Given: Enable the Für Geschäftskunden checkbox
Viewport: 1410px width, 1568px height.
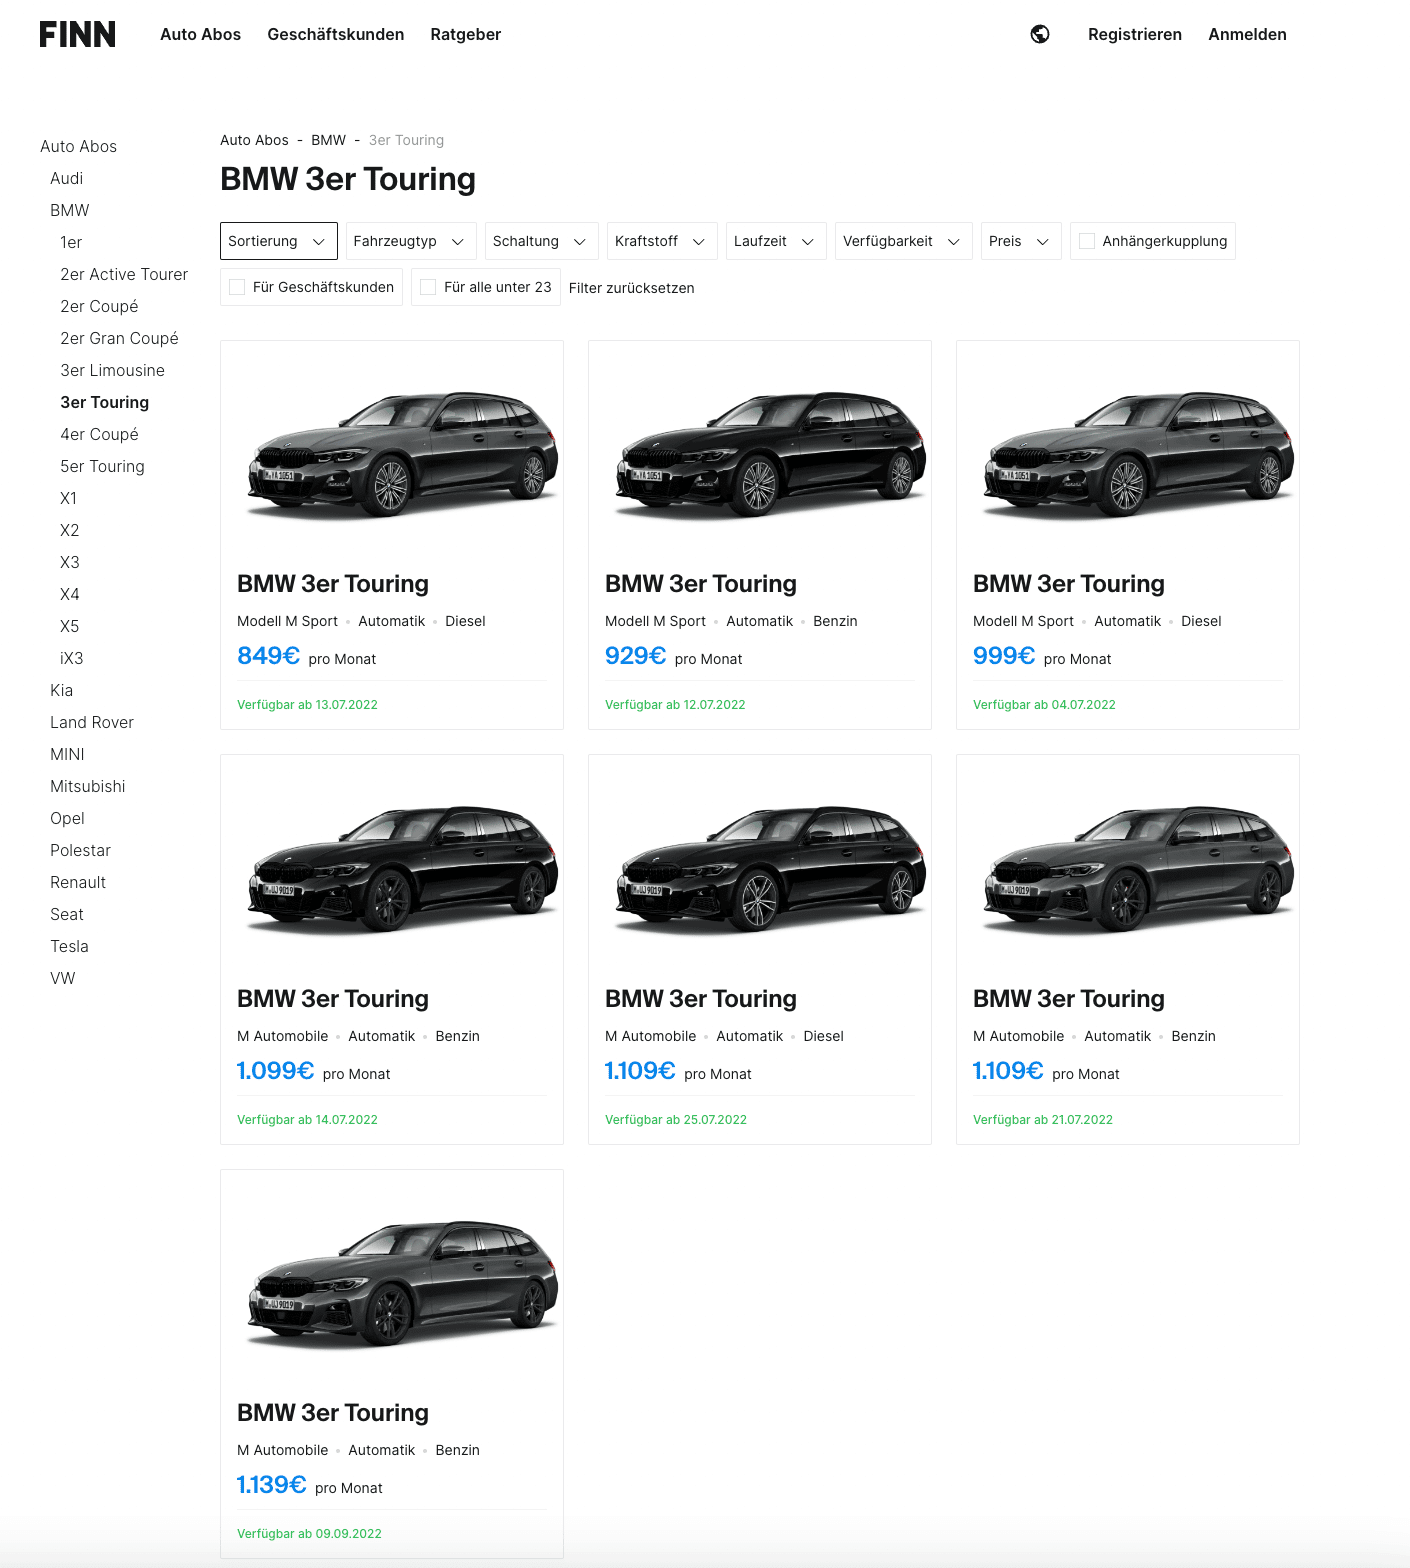Looking at the screenshot, I should pyautogui.click(x=237, y=287).
